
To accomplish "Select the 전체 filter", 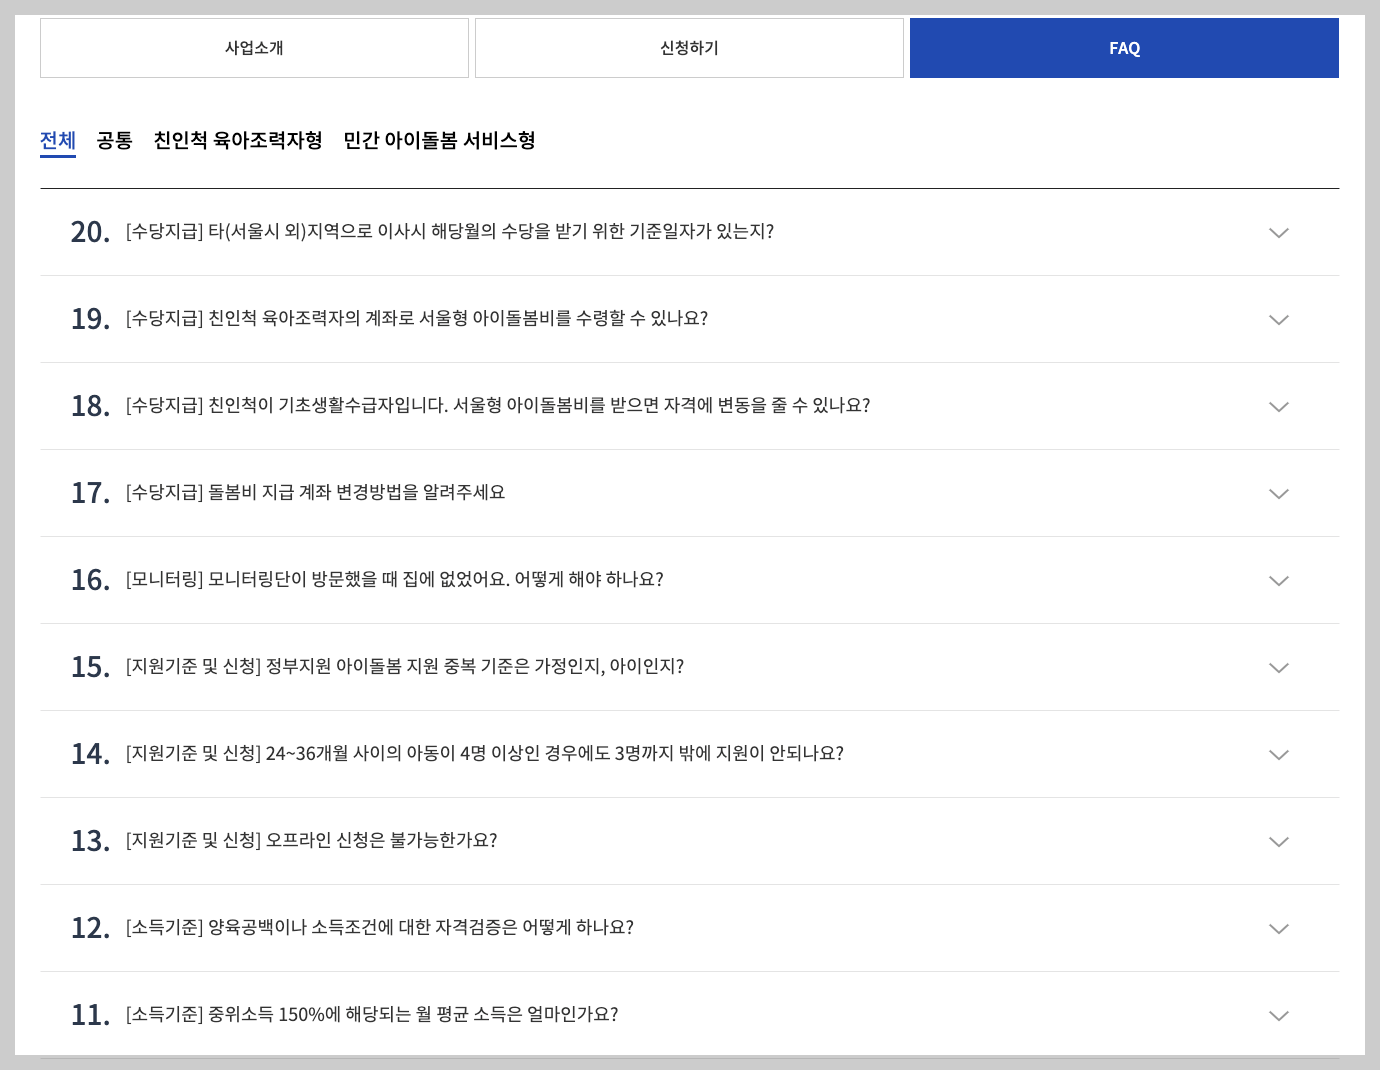I will coord(57,140).
